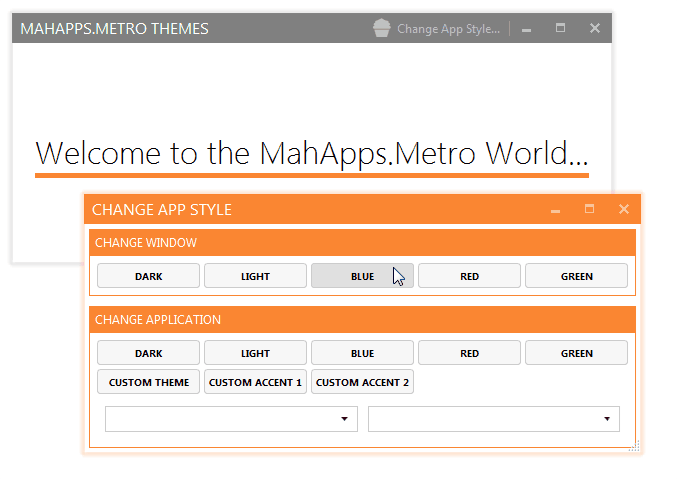Image resolution: width=677 pixels, height=479 pixels.
Task: Minimize the Change App Style dialog
Action: point(556,210)
